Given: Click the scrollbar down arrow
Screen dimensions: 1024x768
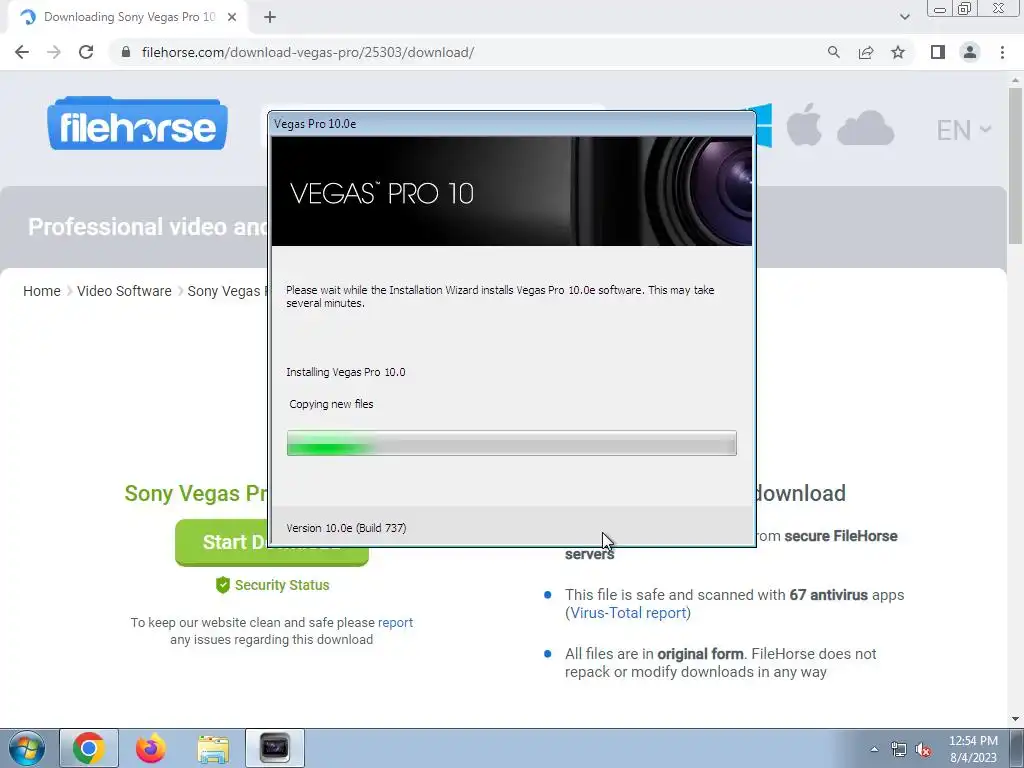Looking at the screenshot, I should coord(1015,719).
